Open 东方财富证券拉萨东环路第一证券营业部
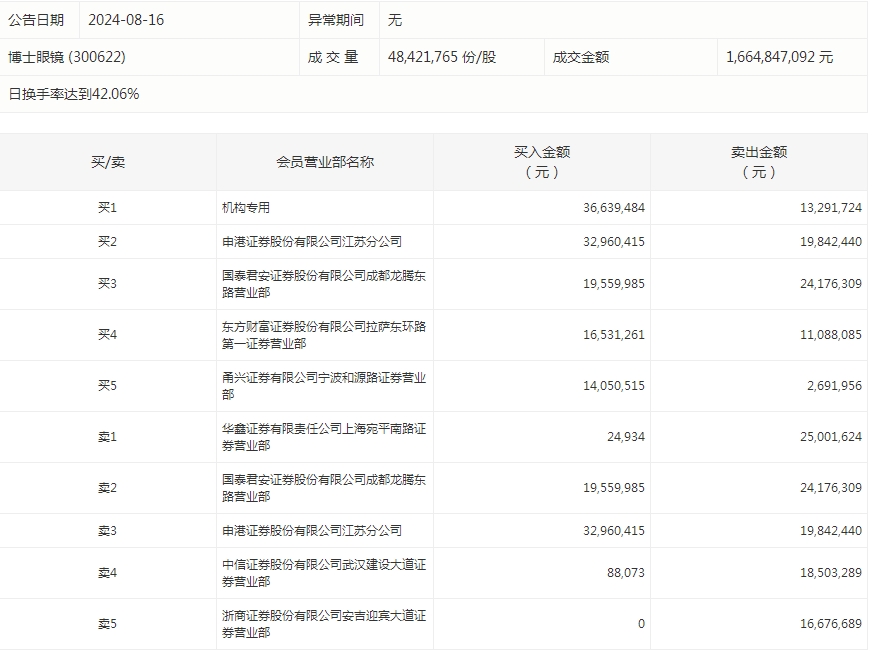 click(324, 335)
